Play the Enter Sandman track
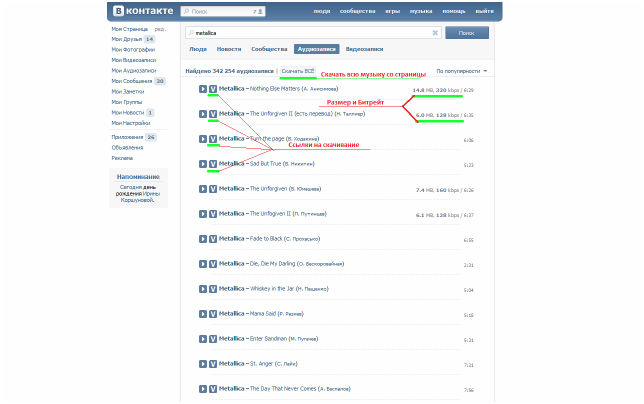This screenshot has height=404, width=644. point(203,339)
